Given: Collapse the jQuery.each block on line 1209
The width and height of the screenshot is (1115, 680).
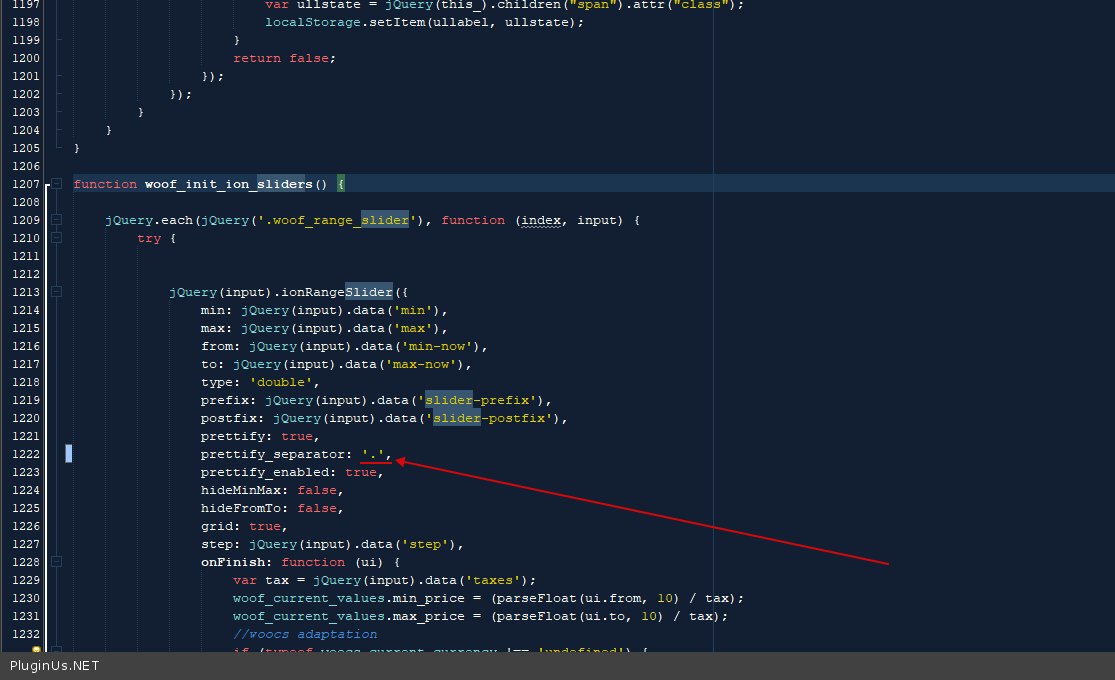Looking at the screenshot, I should click(x=57, y=220).
